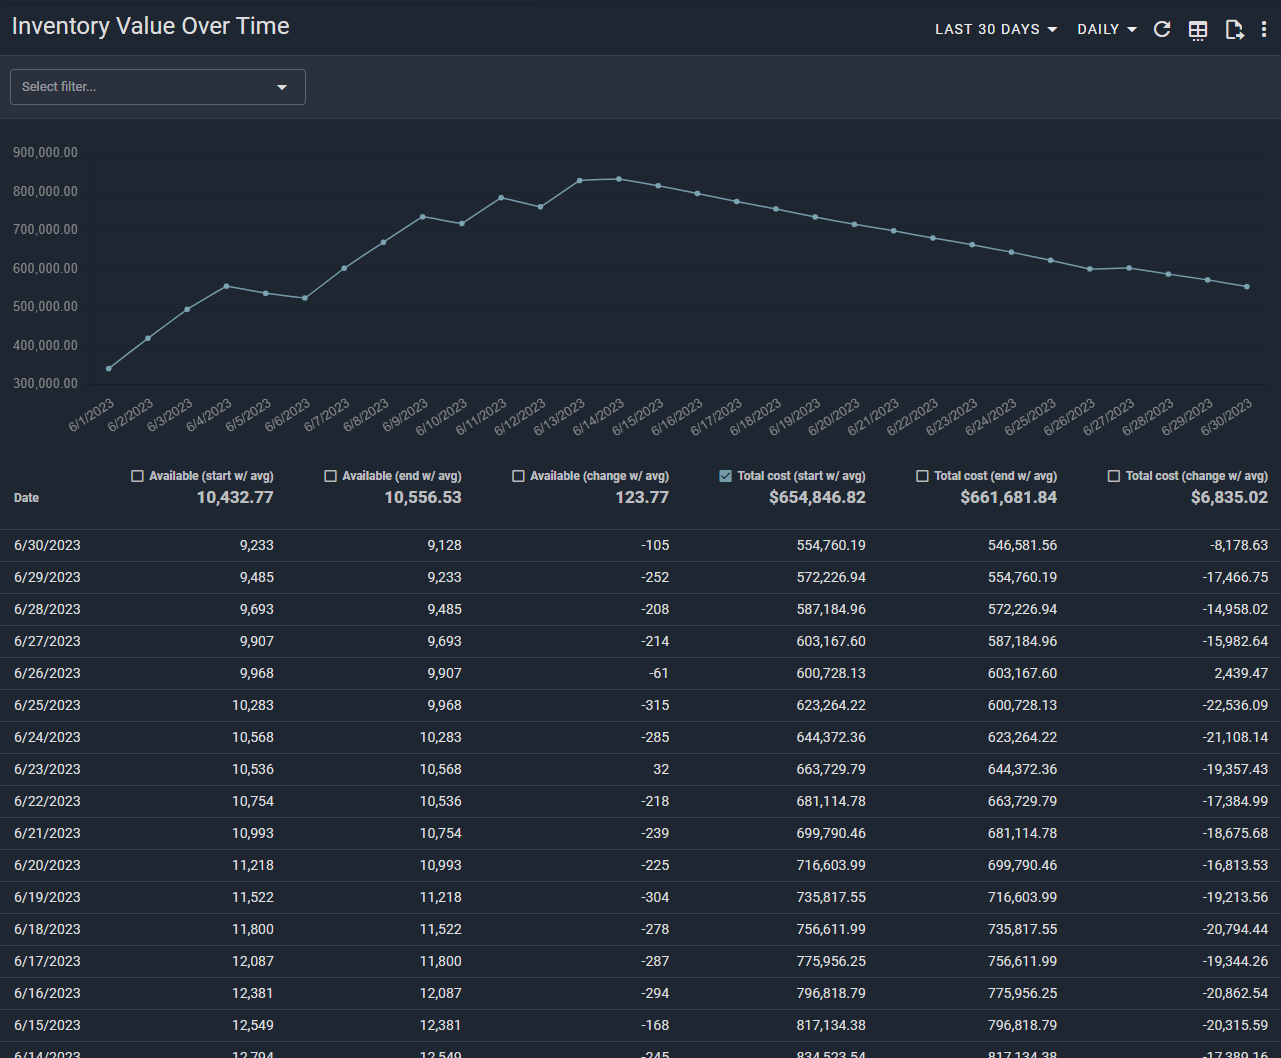Screen dimensions: 1281x1058
Task: Click the 6/23/2023 row's 32 change value
Action: [x=660, y=770]
